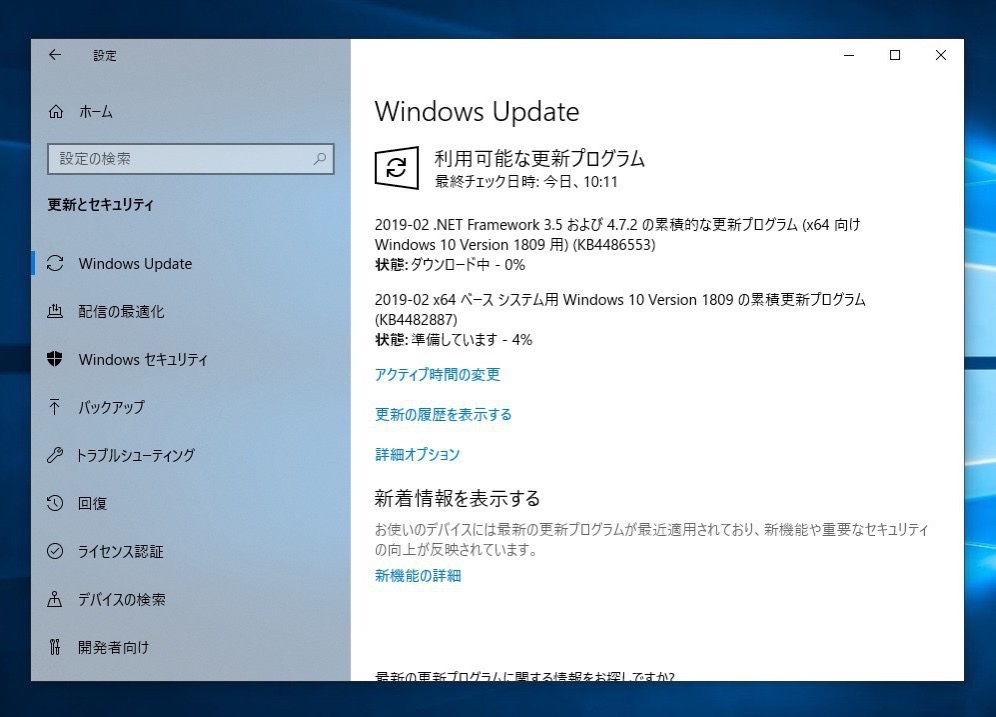996x717 pixels.
Task: Click the 配信の最適化 sidebar icon
Action: point(55,311)
